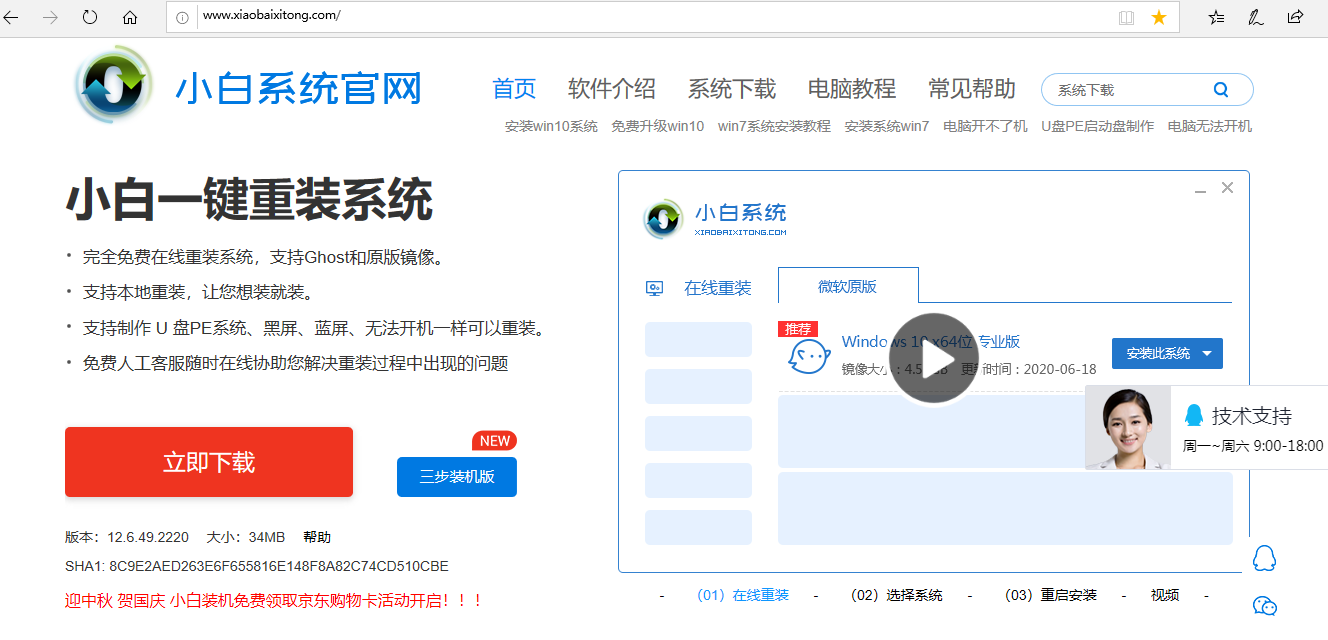Open browser share icon

[x=1295, y=17]
